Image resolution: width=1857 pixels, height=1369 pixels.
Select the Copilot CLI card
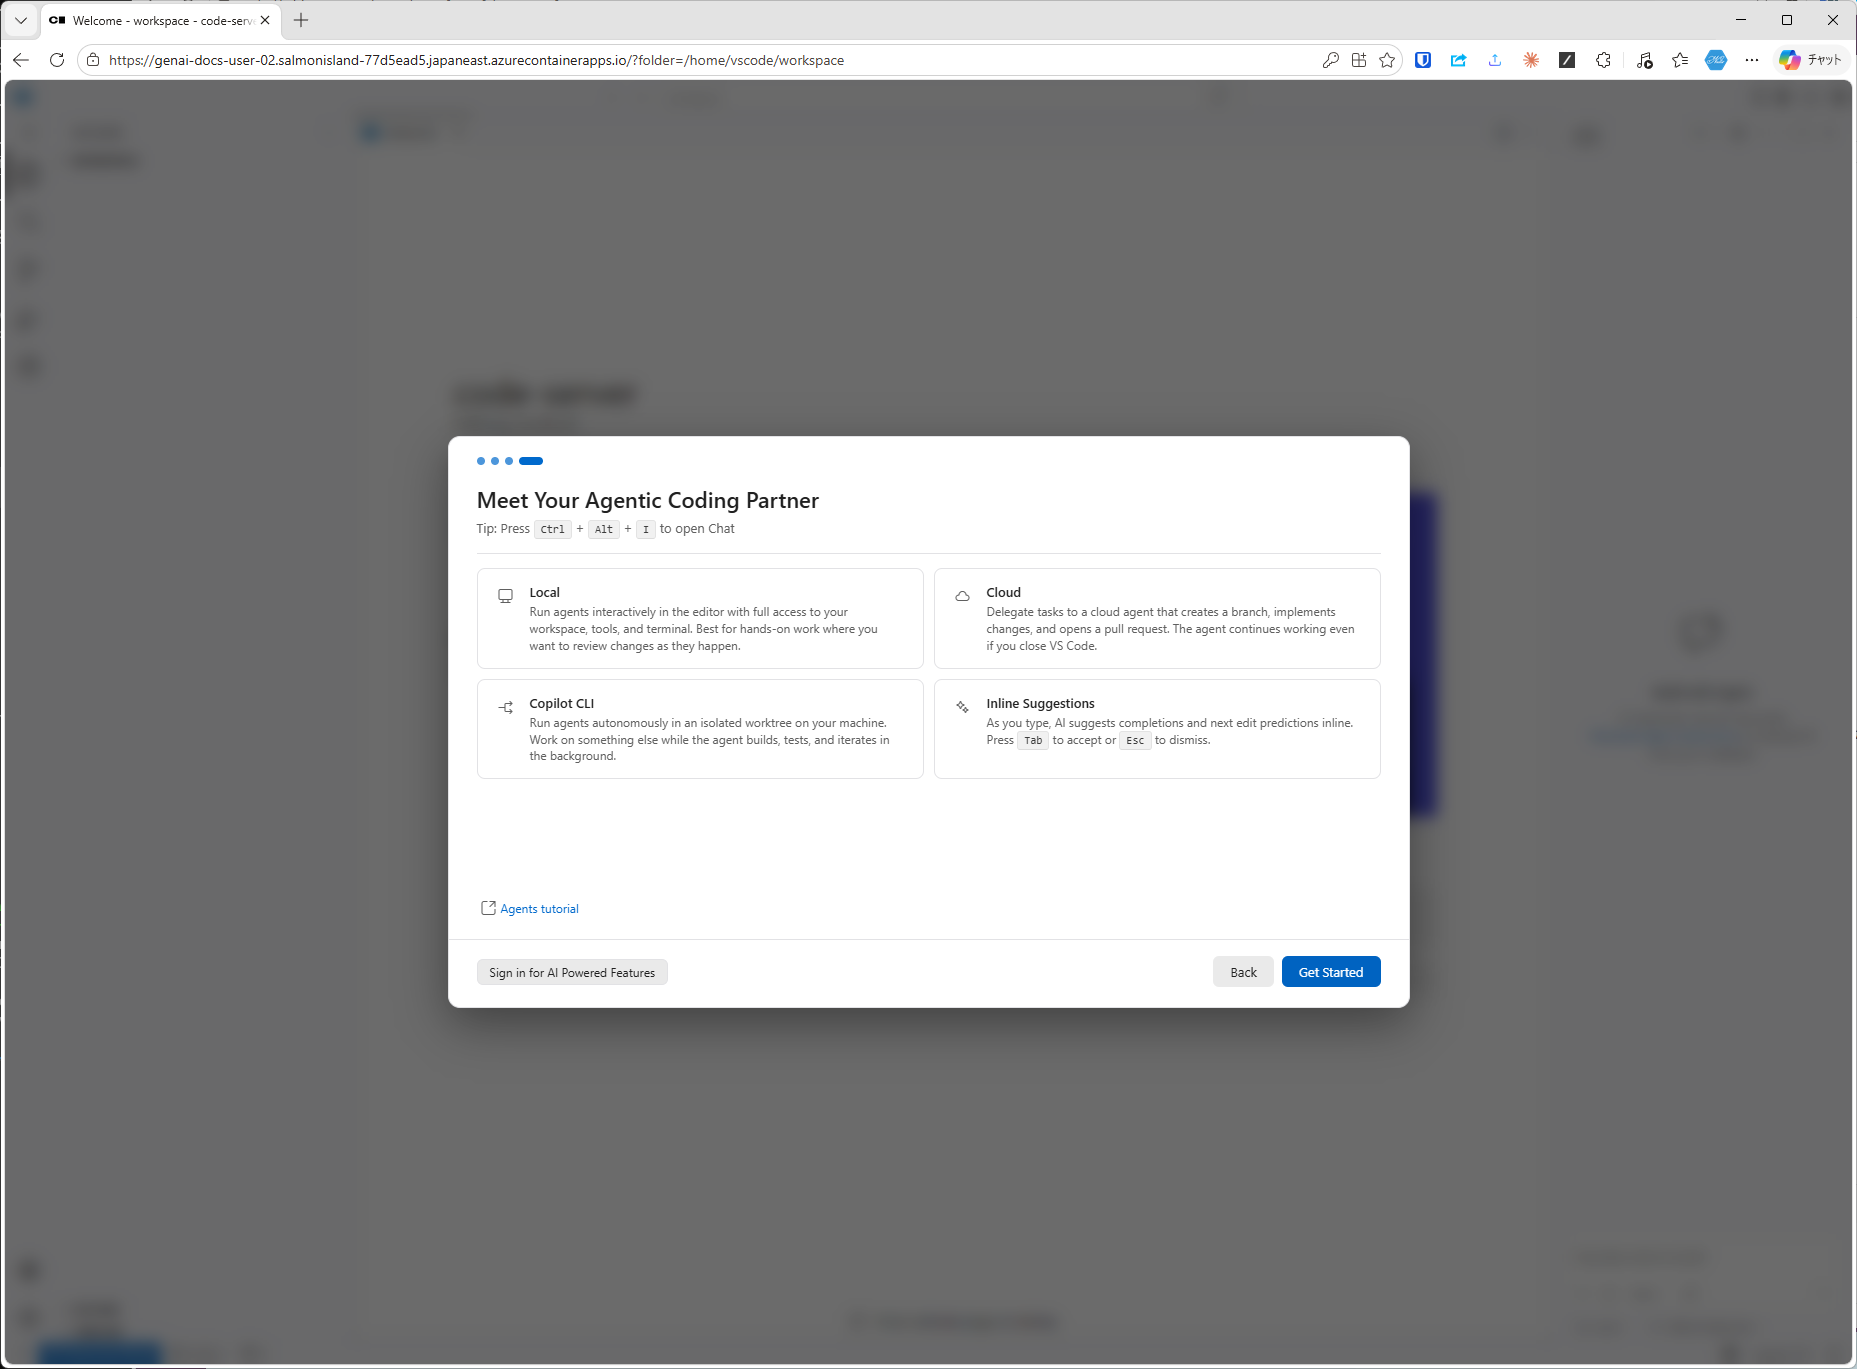(x=700, y=729)
